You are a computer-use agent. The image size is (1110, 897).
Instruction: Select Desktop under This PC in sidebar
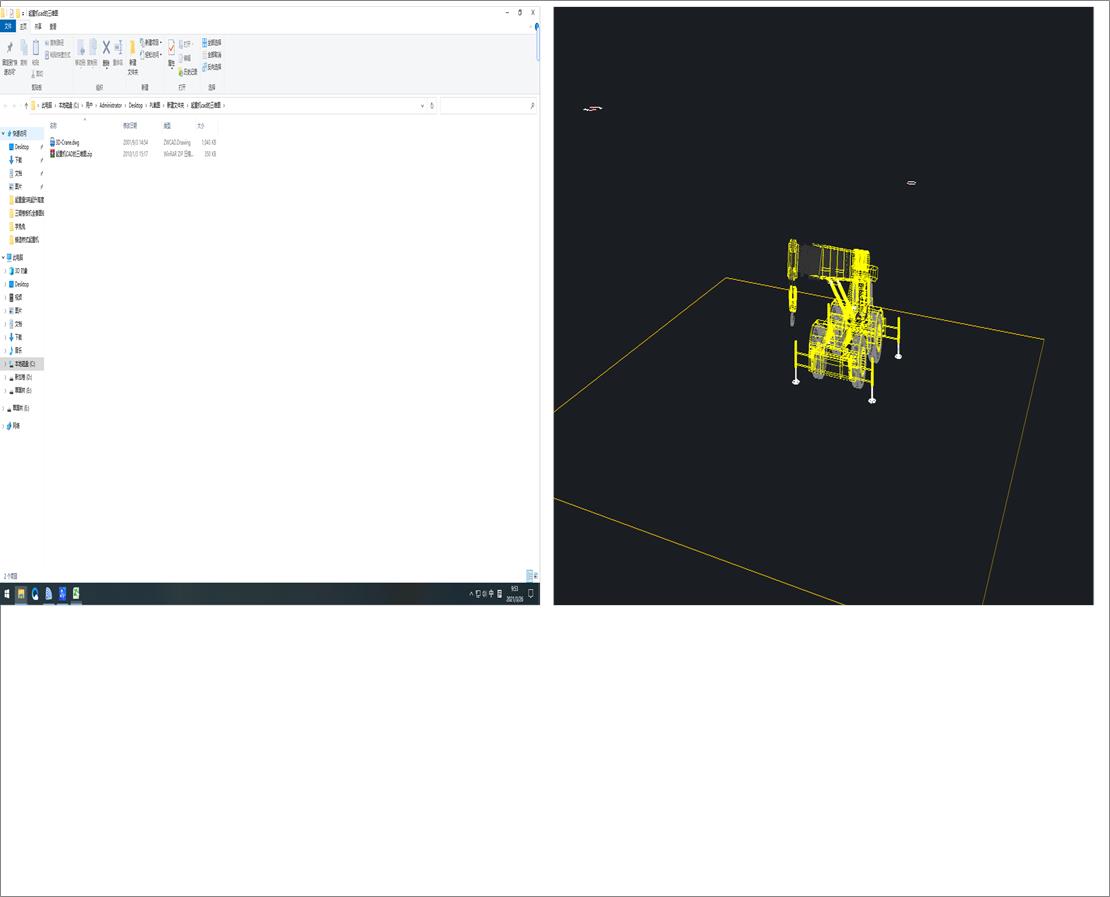22,284
